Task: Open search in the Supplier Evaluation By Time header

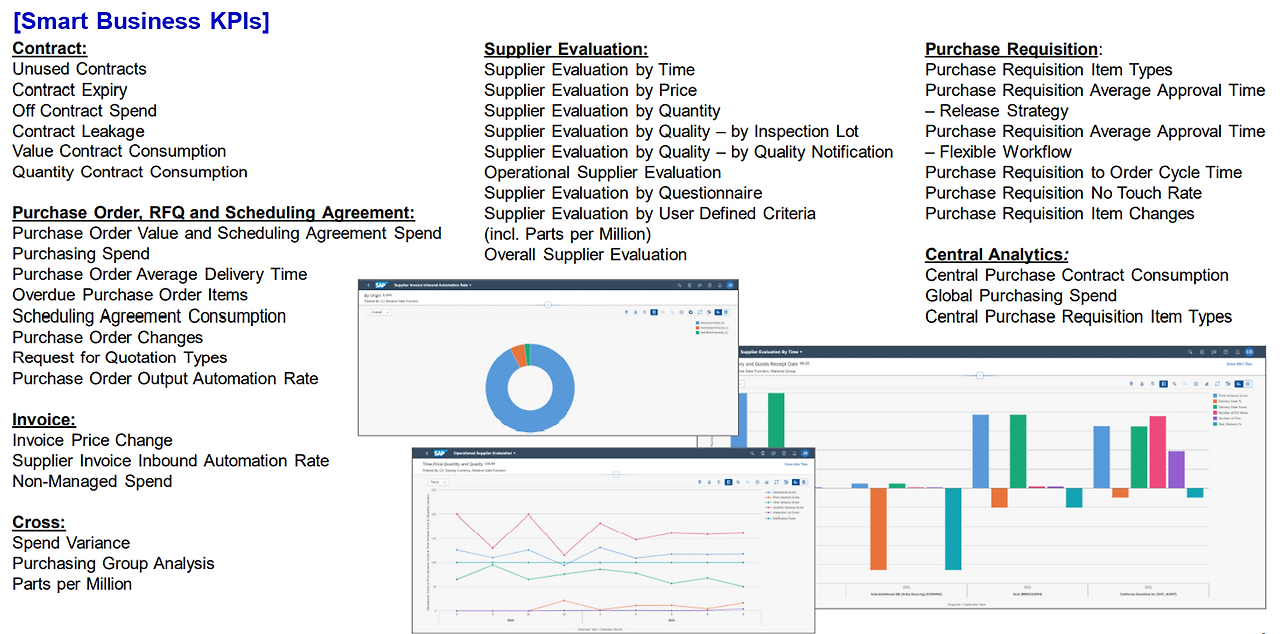Action: [1188, 352]
